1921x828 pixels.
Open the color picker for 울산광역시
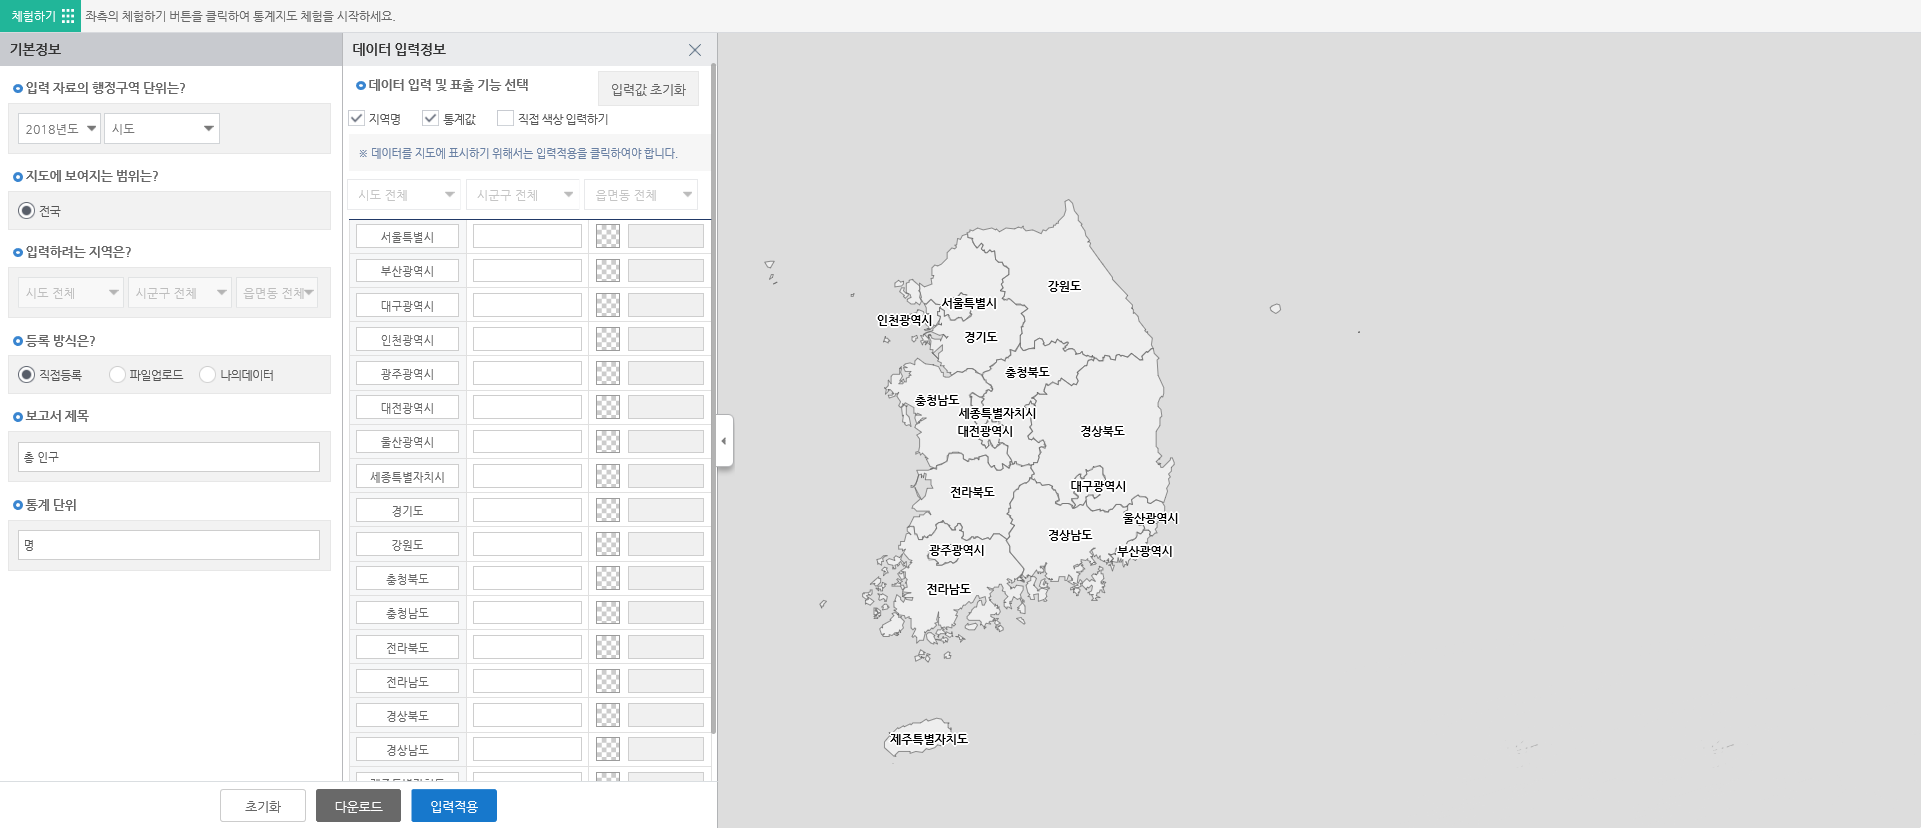tap(608, 441)
